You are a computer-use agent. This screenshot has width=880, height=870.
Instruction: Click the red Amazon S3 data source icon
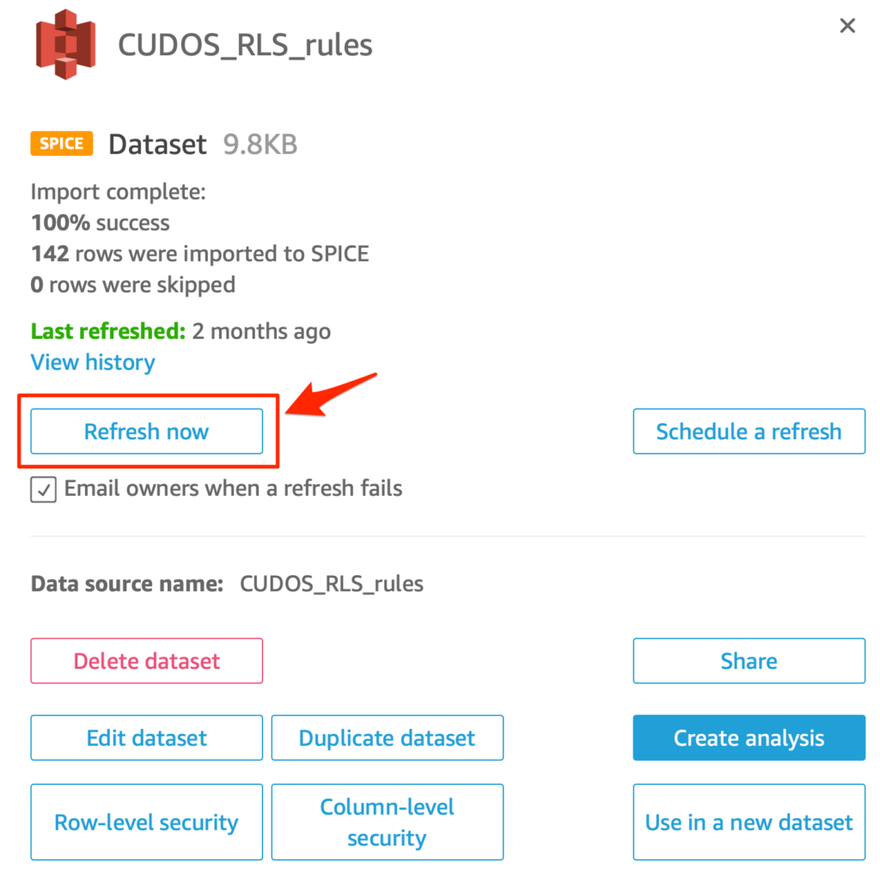[65, 44]
